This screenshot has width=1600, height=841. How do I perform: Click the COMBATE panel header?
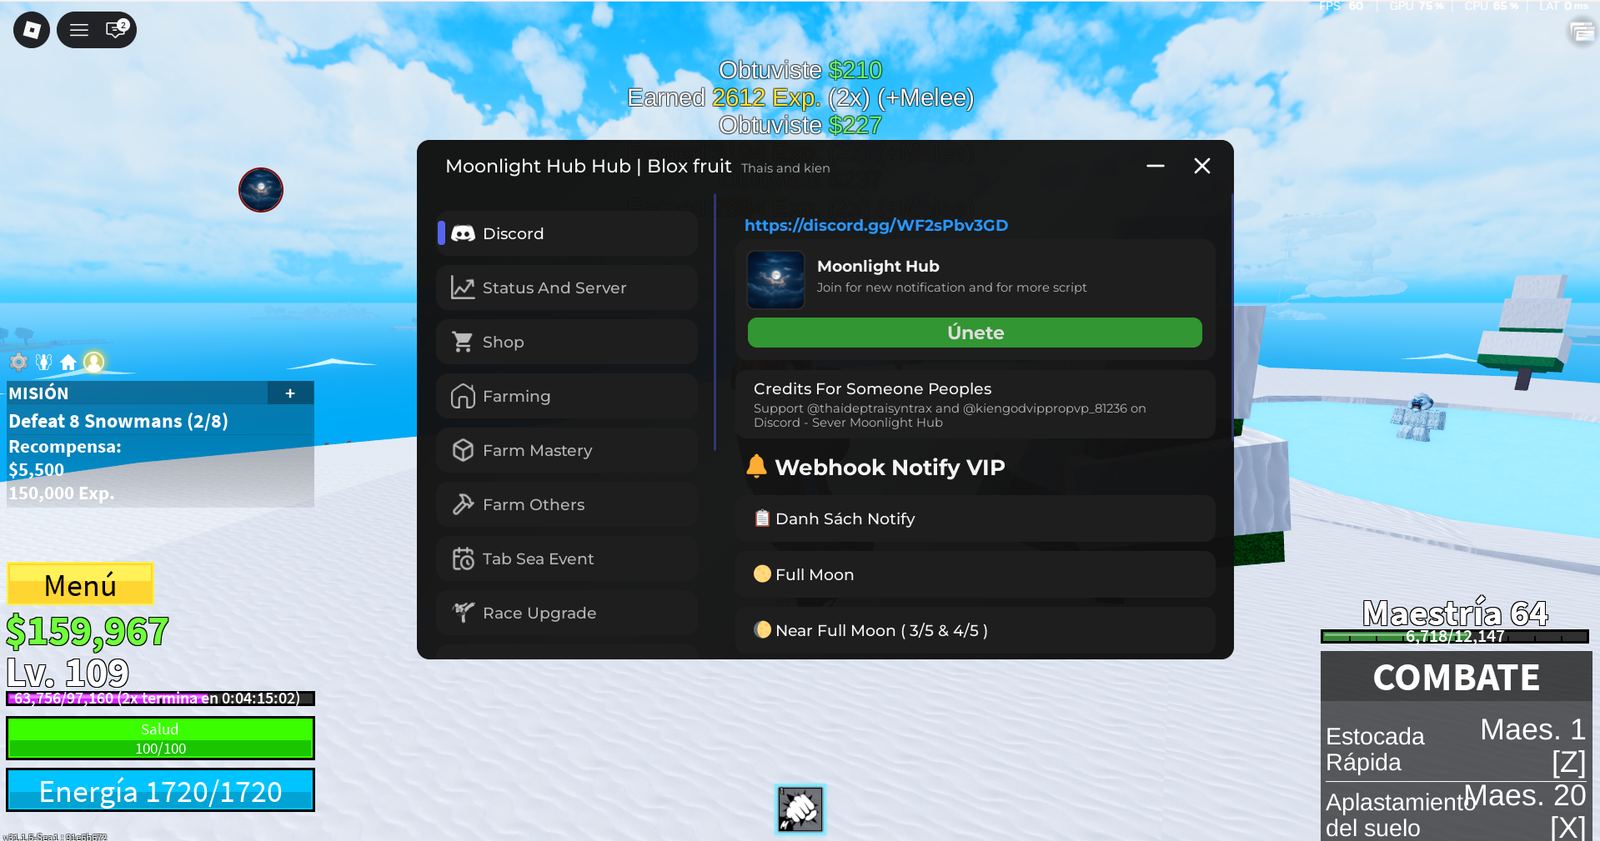pyautogui.click(x=1456, y=677)
